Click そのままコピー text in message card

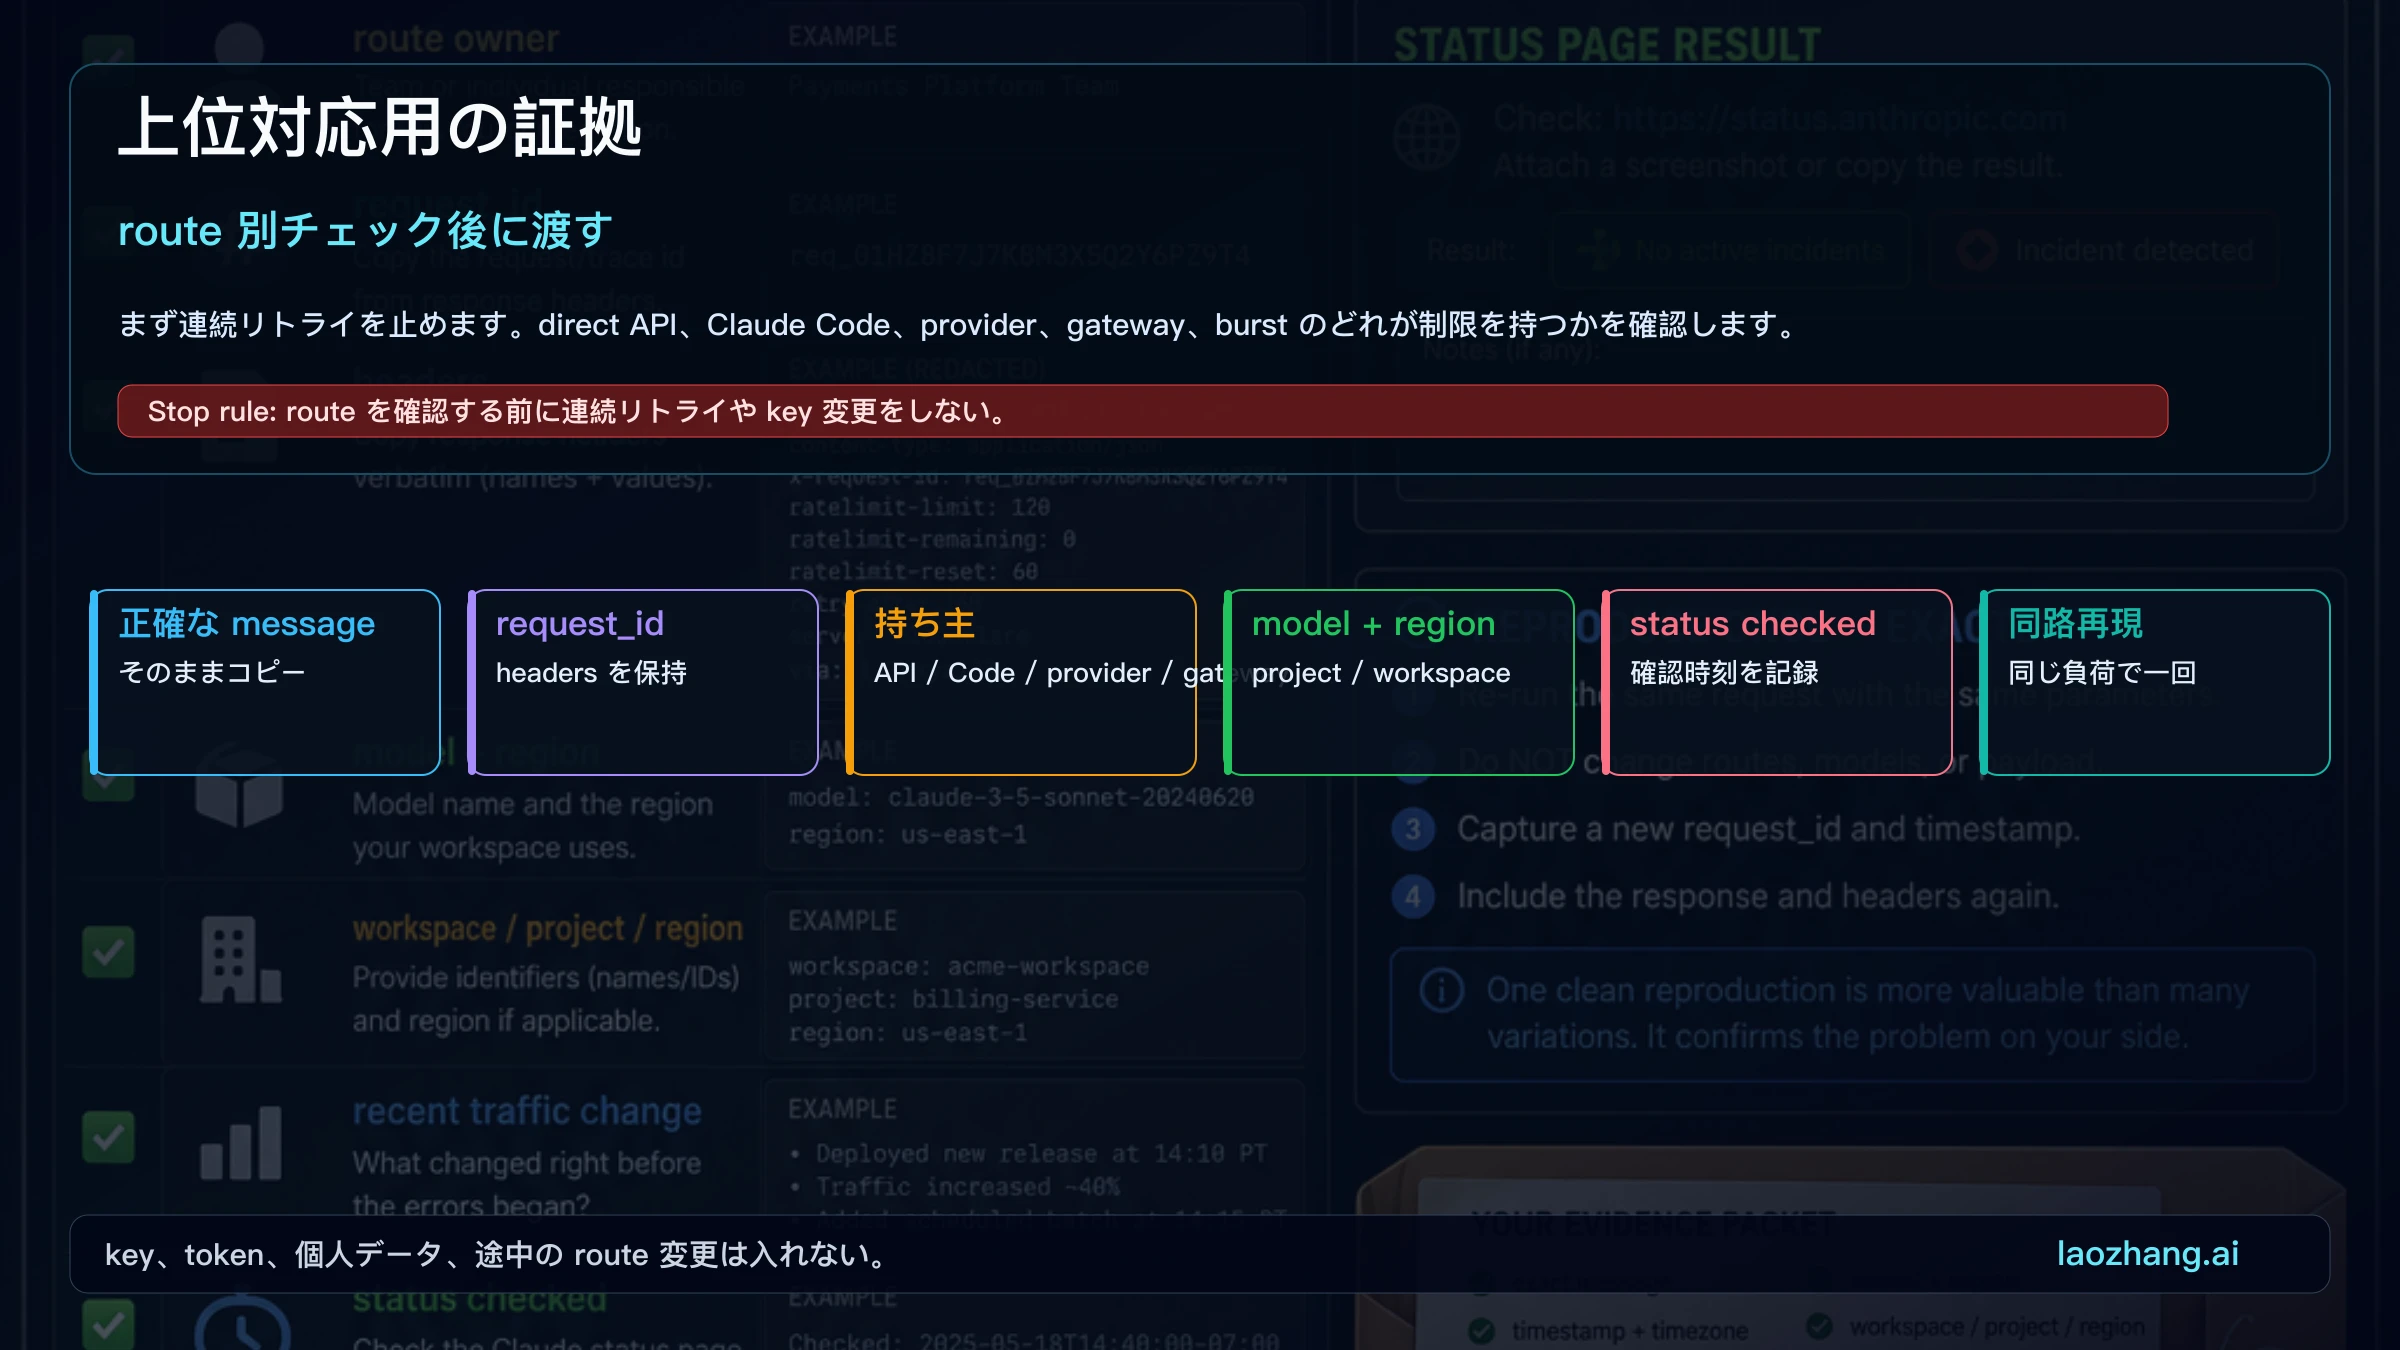click(x=212, y=672)
